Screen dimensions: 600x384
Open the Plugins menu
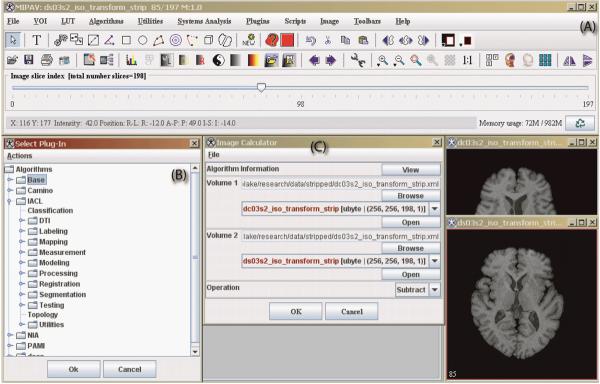258,21
